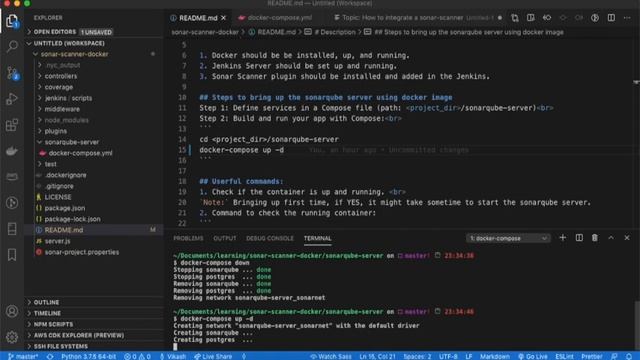
Task: Open the Accounts menu
Action: point(12,311)
